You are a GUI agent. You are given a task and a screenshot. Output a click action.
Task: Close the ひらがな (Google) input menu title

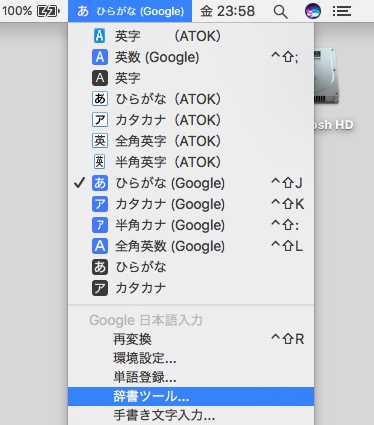pos(130,11)
